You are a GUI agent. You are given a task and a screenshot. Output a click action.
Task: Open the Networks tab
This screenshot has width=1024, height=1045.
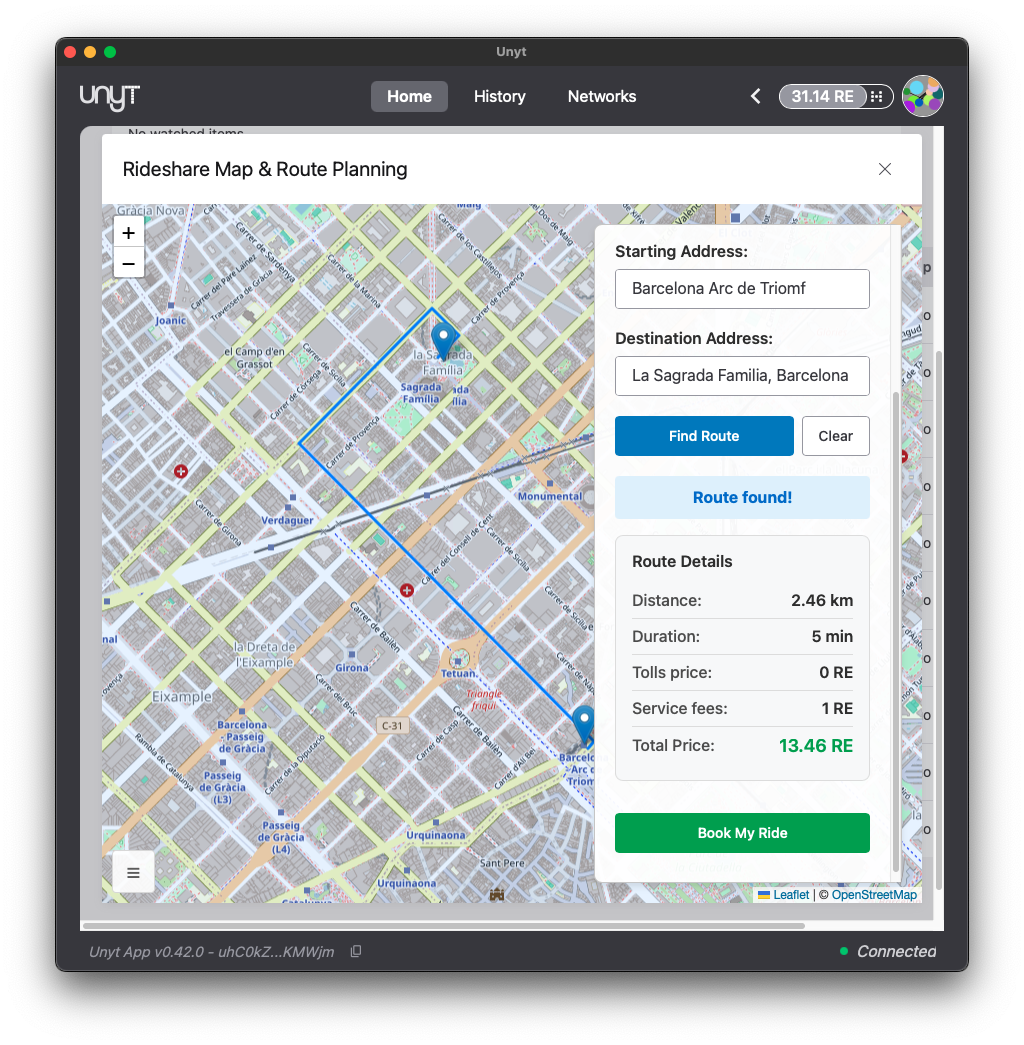click(x=601, y=96)
